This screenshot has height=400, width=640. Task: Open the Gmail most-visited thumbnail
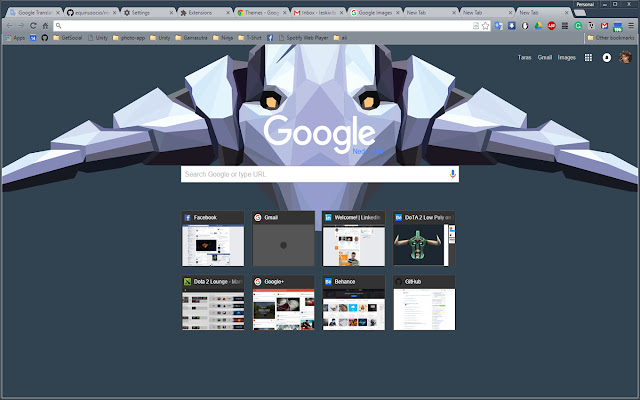pyautogui.click(x=283, y=239)
